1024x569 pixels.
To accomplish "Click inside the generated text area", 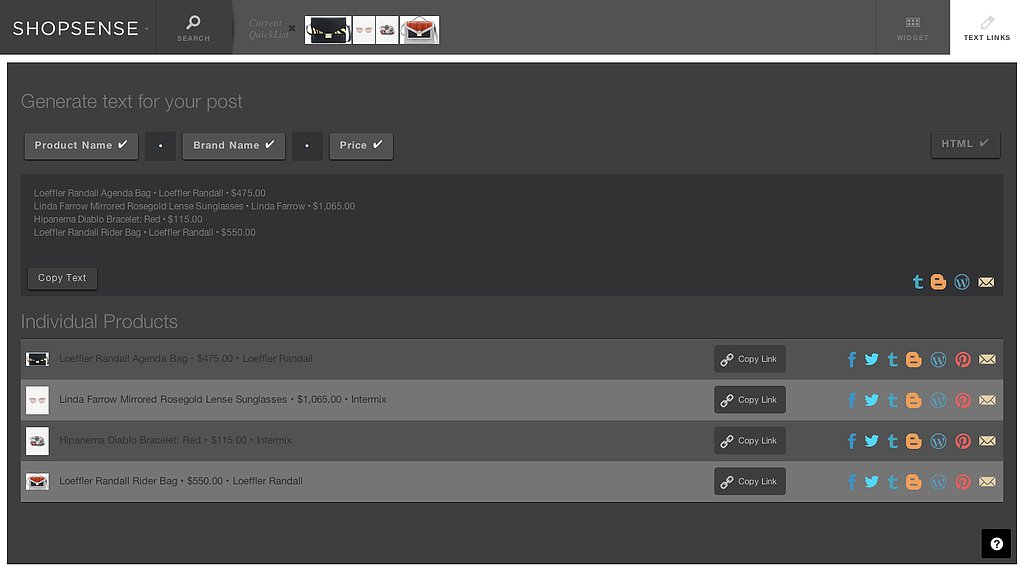I will coord(512,235).
